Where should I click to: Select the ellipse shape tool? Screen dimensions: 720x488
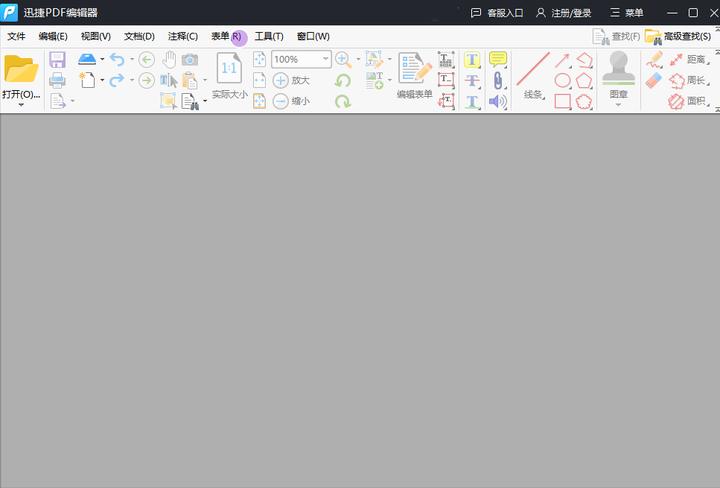[x=563, y=81]
